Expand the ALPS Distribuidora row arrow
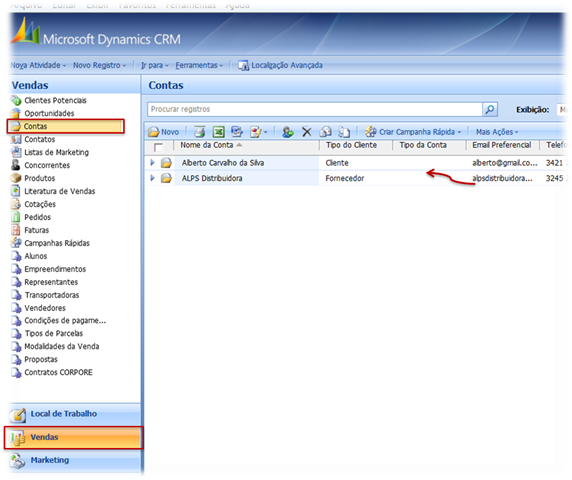This screenshot has height=480, width=572. [152, 178]
